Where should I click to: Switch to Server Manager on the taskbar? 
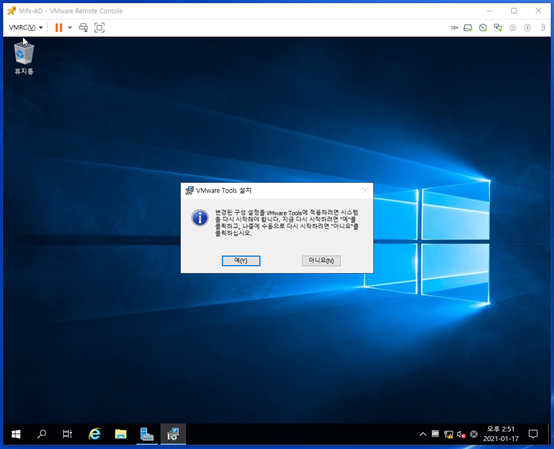[x=147, y=434]
